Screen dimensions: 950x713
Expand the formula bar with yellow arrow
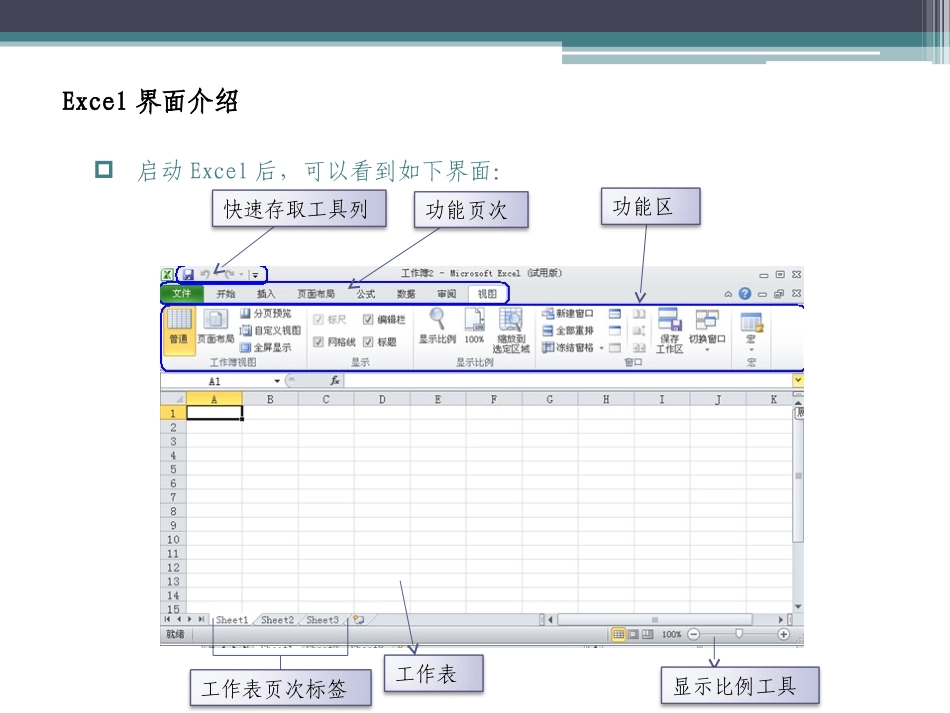click(x=798, y=380)
